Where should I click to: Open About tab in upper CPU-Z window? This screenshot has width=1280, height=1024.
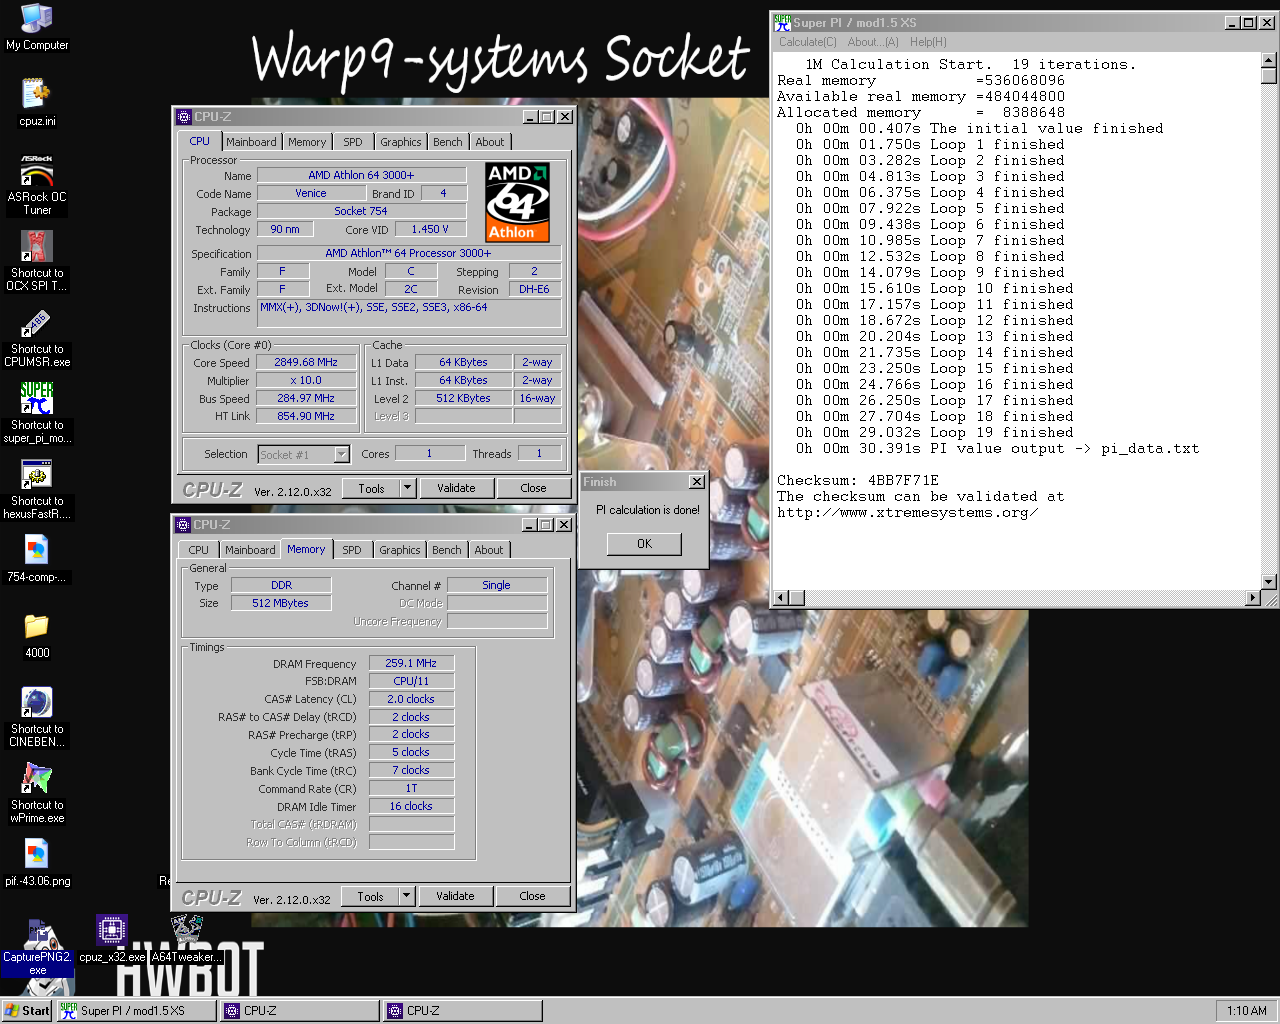pyautogui.click(x=490, y=142)
